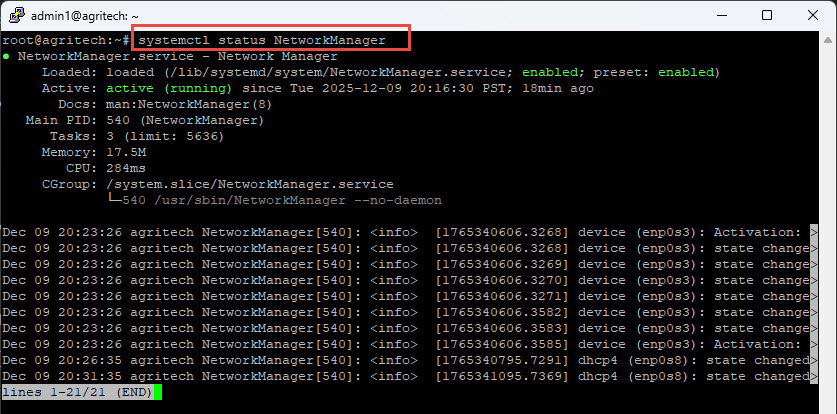Click the green active status dot
Screen dimensions: 837x414
coord(7,56)
